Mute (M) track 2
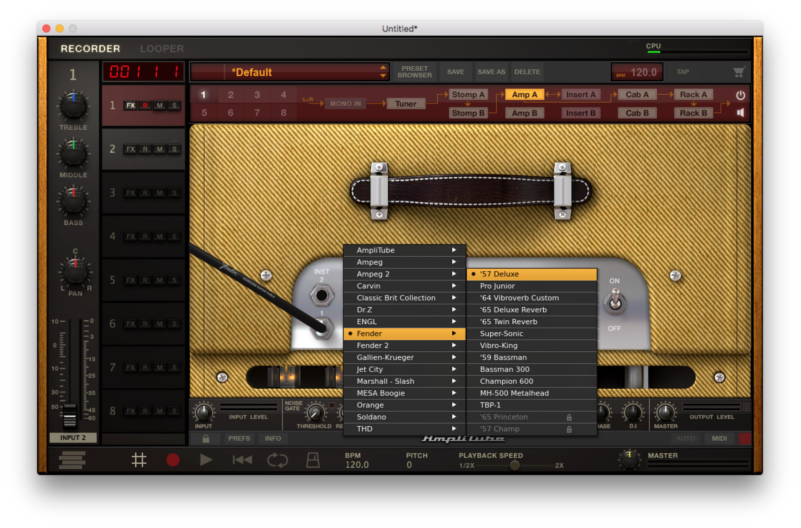The width and height of the screenshot is (801, 528). point(160,149)
